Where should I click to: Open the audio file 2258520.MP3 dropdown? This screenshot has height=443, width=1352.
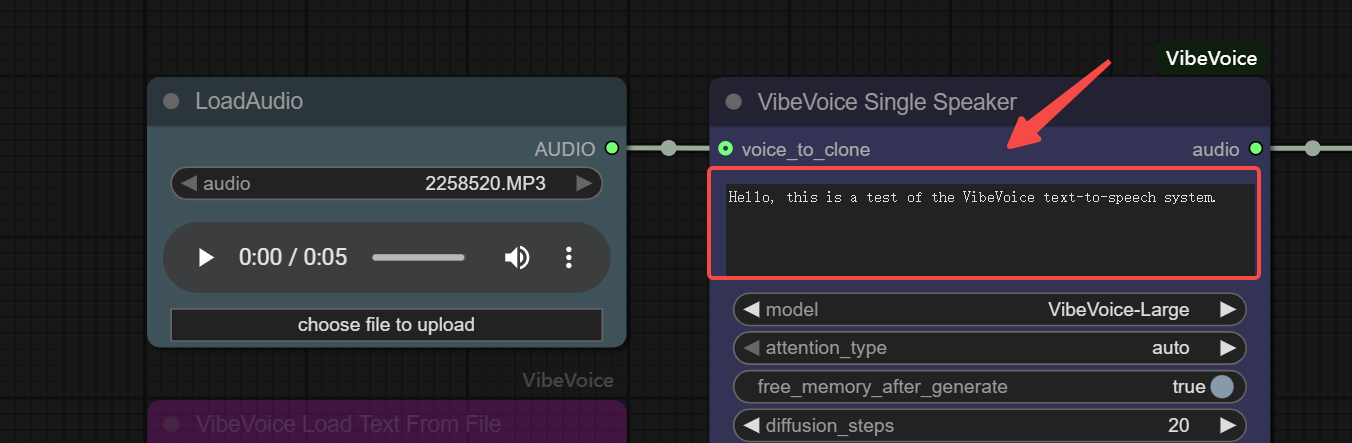pos(387,183)
